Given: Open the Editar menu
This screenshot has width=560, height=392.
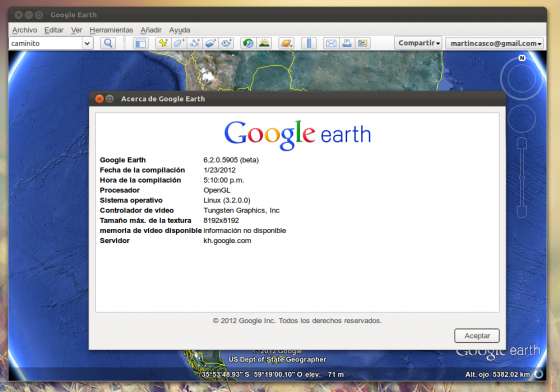Looking at the screenshot, I should (54, 30).
